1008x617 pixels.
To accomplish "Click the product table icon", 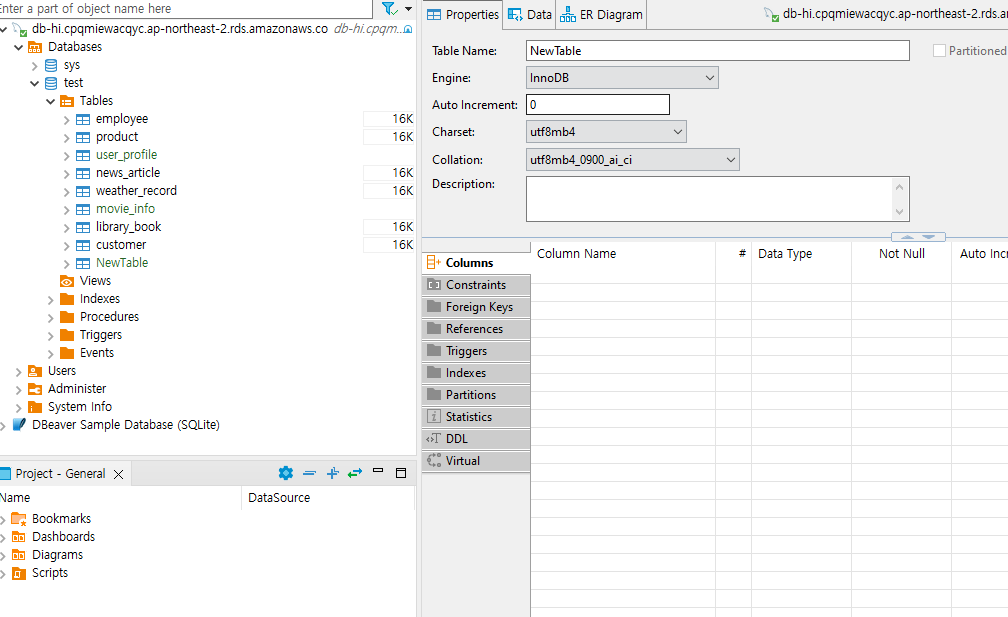I will tap(83, 138).
